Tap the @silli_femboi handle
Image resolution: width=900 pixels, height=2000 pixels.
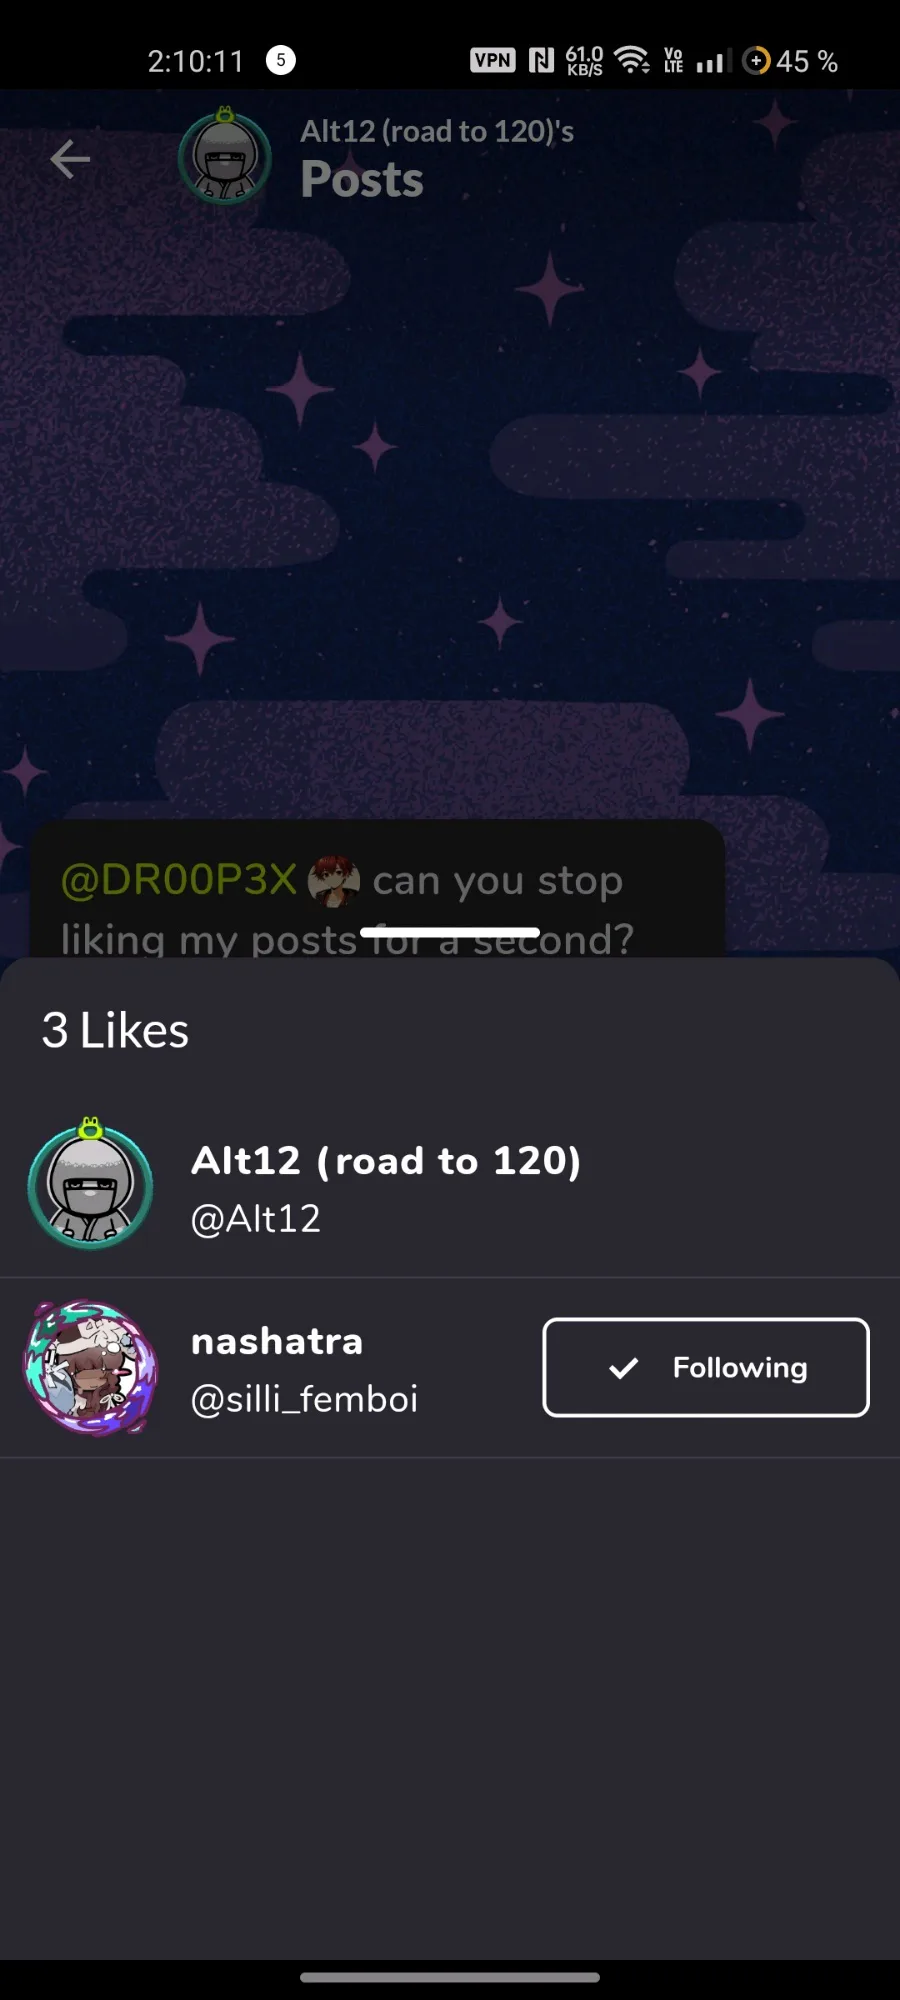pos(304,1399)
